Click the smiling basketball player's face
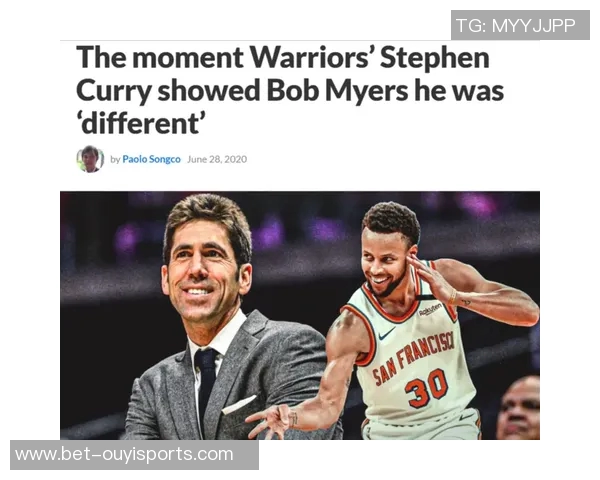The width and height of the screenshot is (600, 480). (383, 265)
